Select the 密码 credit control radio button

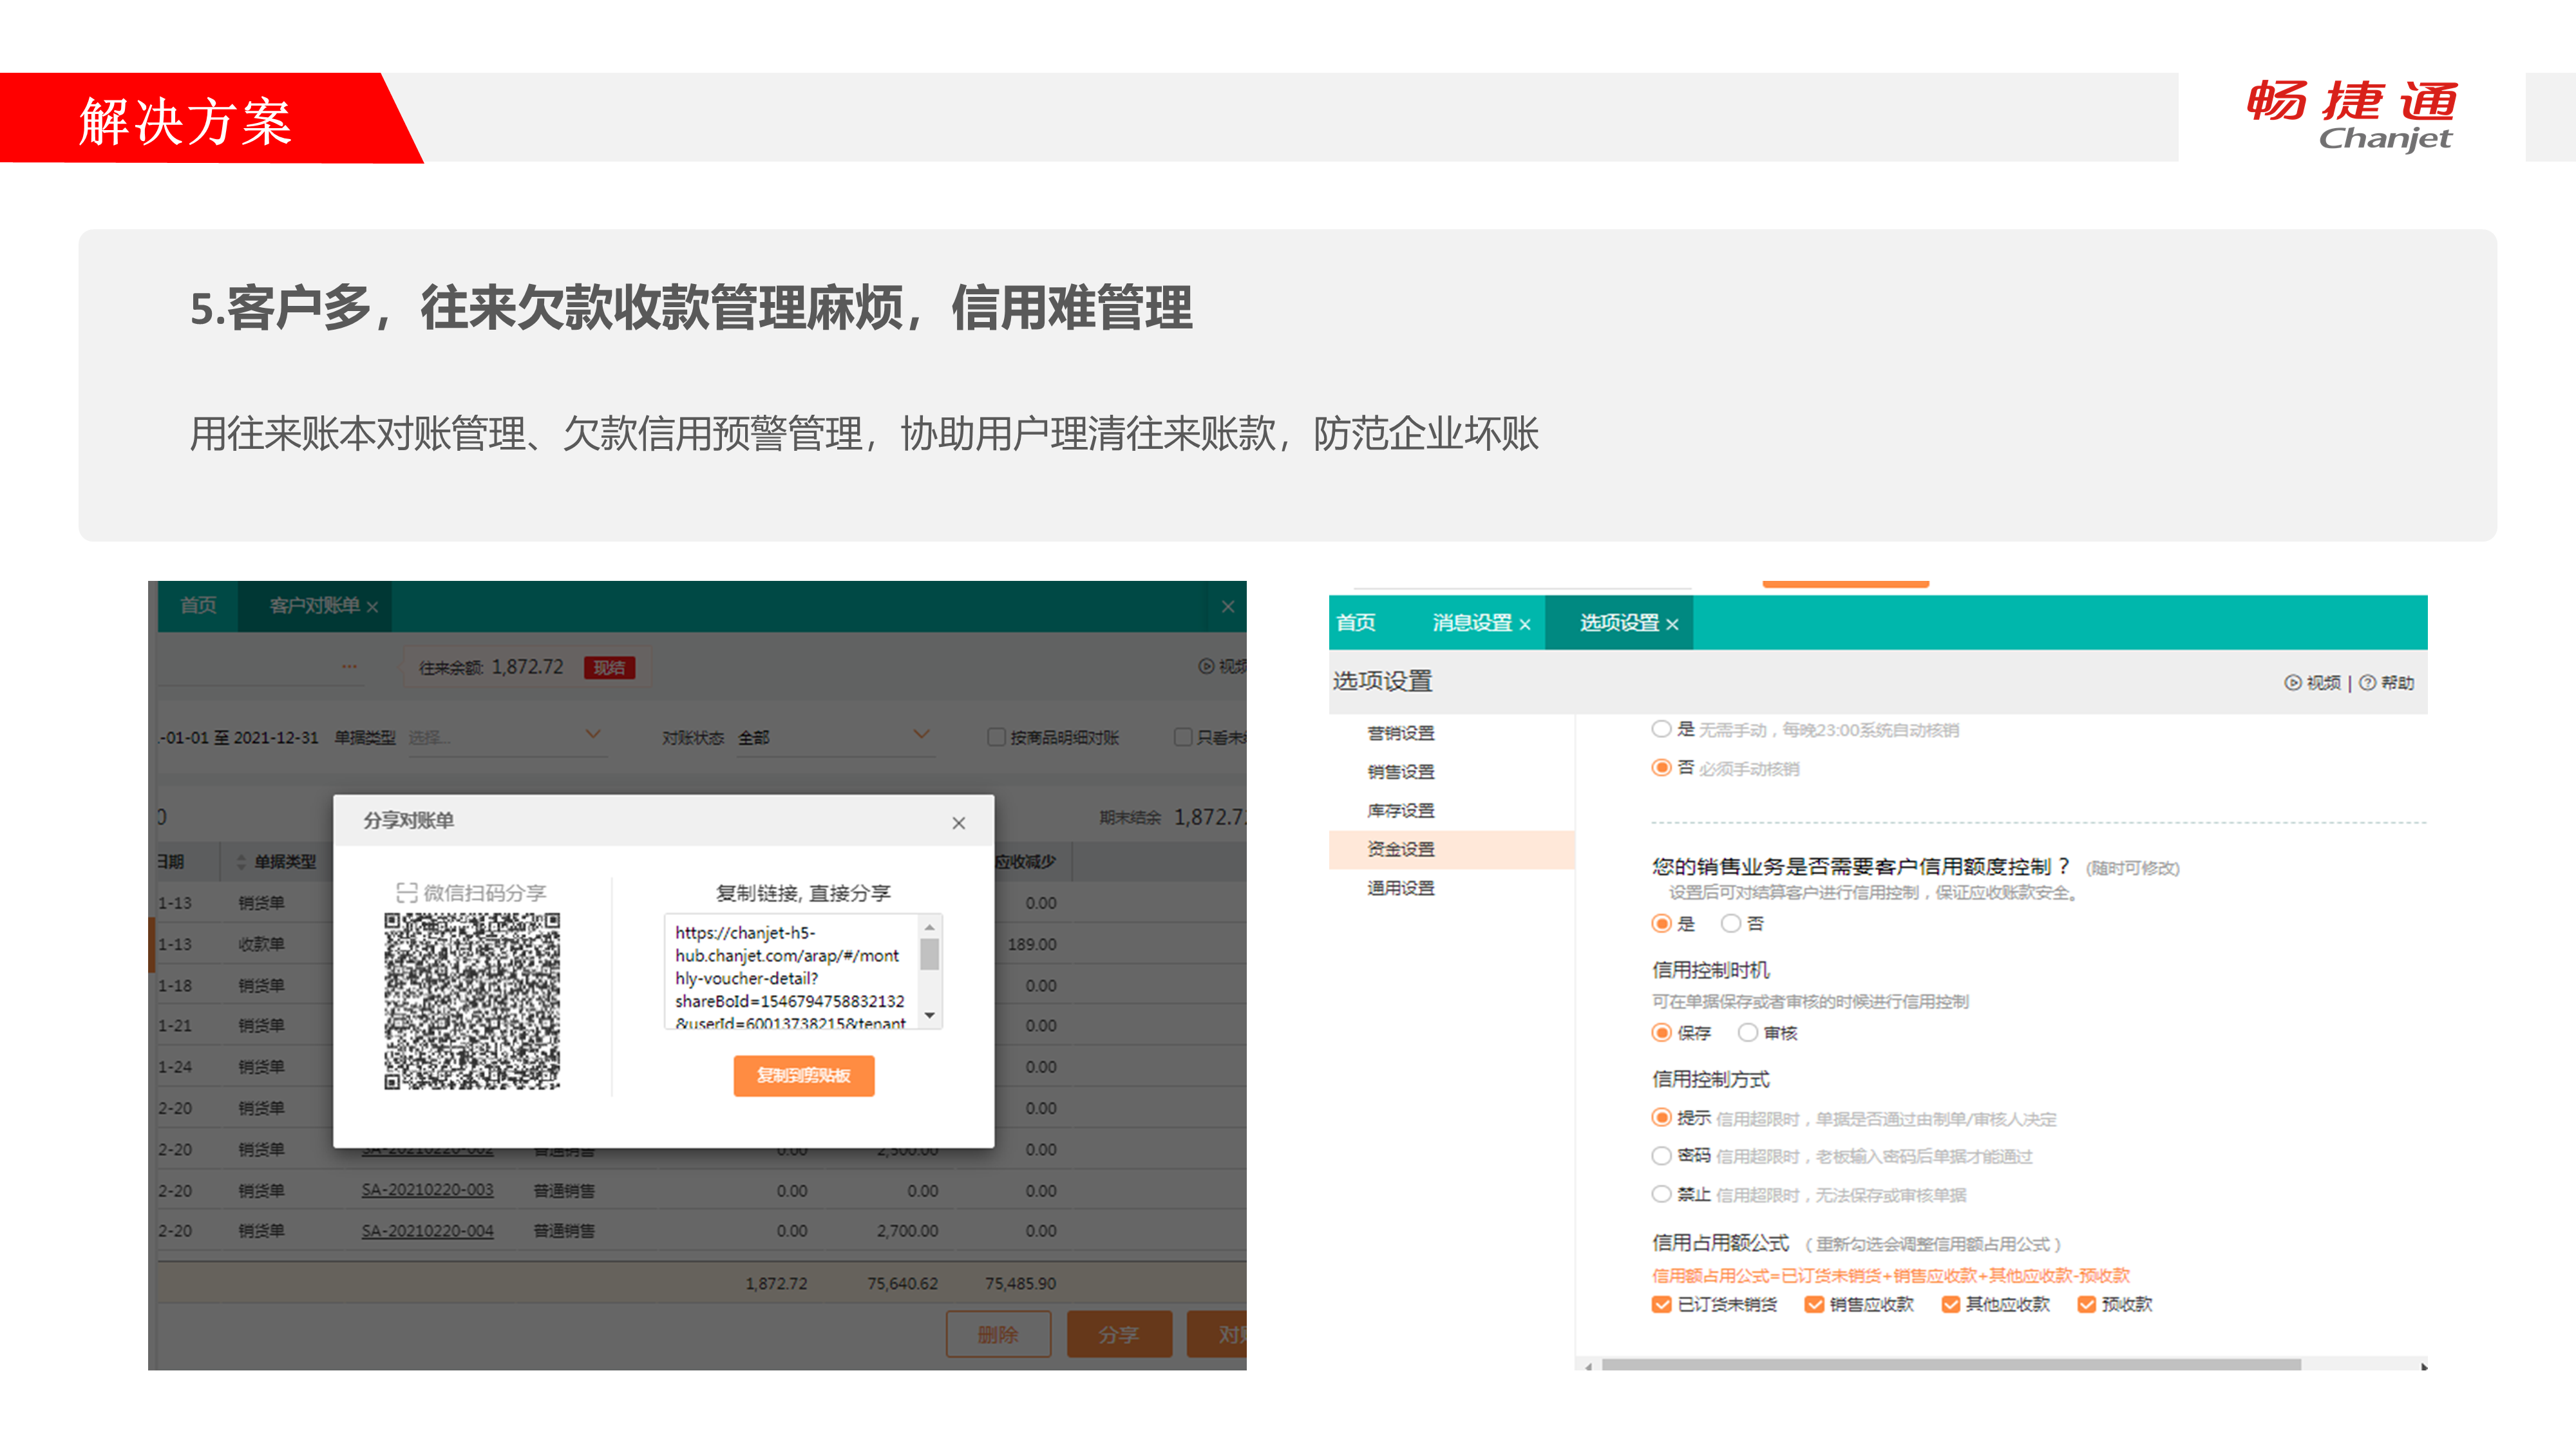pyautogui.click(x=1661, y=1156)
